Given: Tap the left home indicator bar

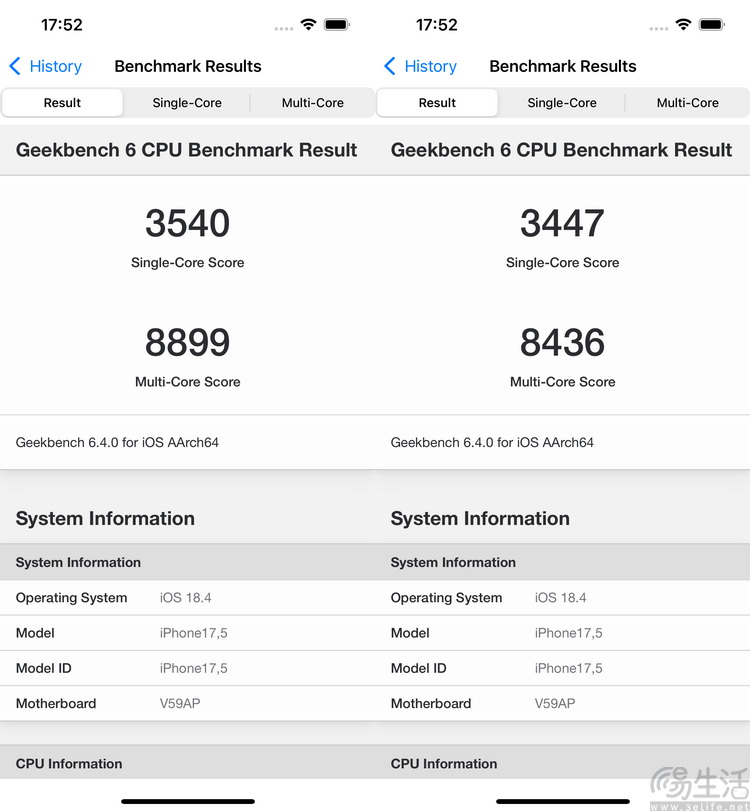Looking at the screenshot, I should [x=188, y=801].
